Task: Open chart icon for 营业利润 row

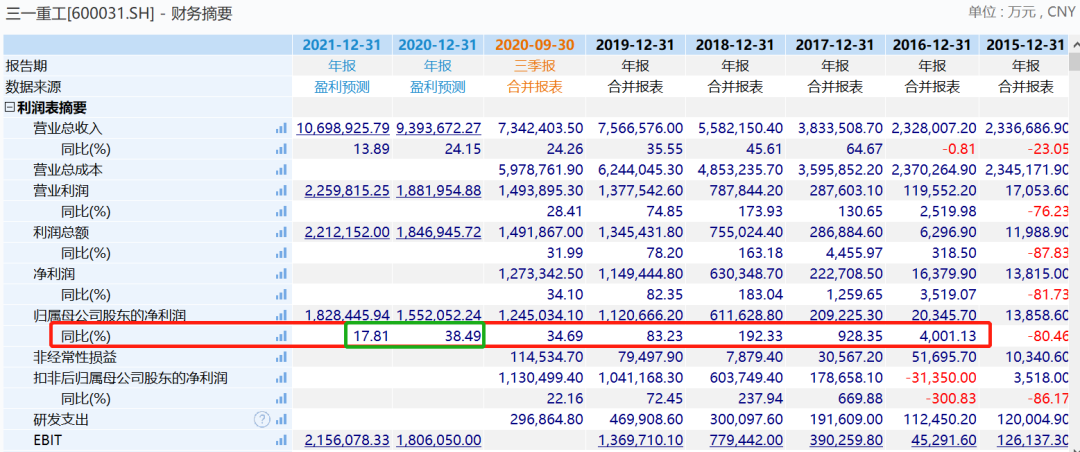Action: coord(281,190)
